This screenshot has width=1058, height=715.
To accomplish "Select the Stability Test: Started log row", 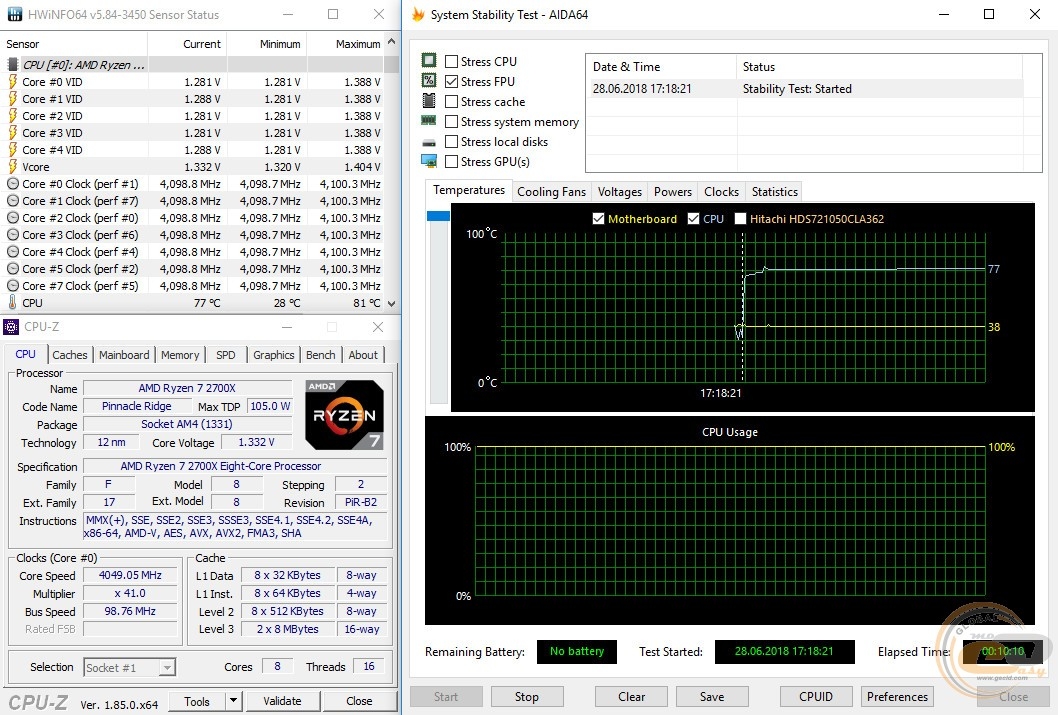I will click(806, 88).
